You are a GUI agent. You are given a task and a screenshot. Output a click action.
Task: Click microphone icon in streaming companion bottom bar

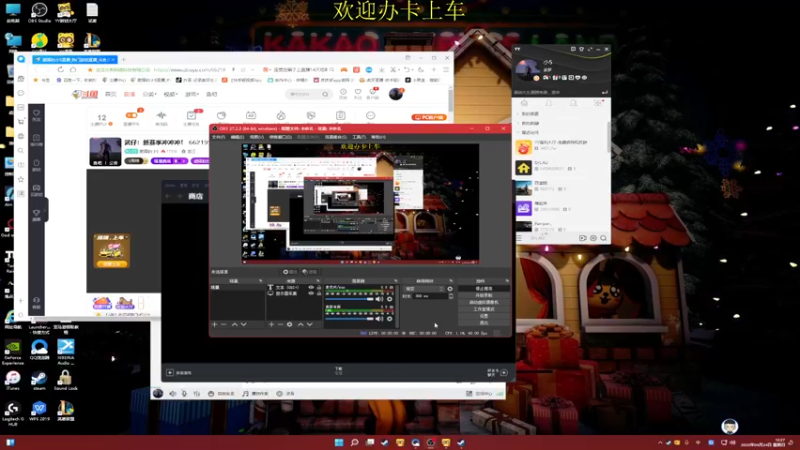[184, 393]
